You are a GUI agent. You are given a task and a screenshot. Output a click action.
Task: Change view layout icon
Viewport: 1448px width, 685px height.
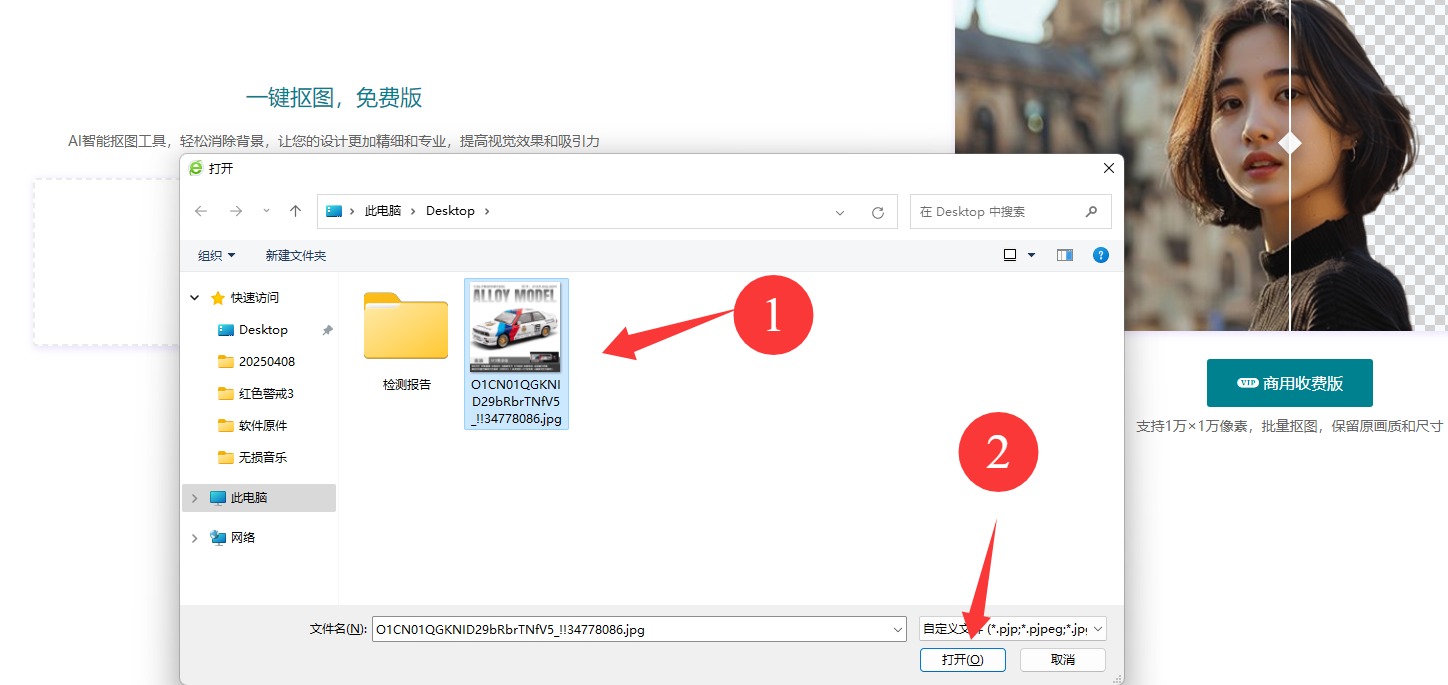point(1011,255)
